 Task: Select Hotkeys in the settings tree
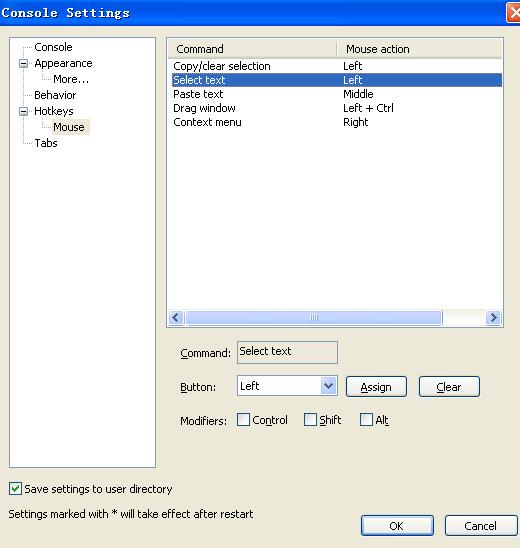(54, 111)
